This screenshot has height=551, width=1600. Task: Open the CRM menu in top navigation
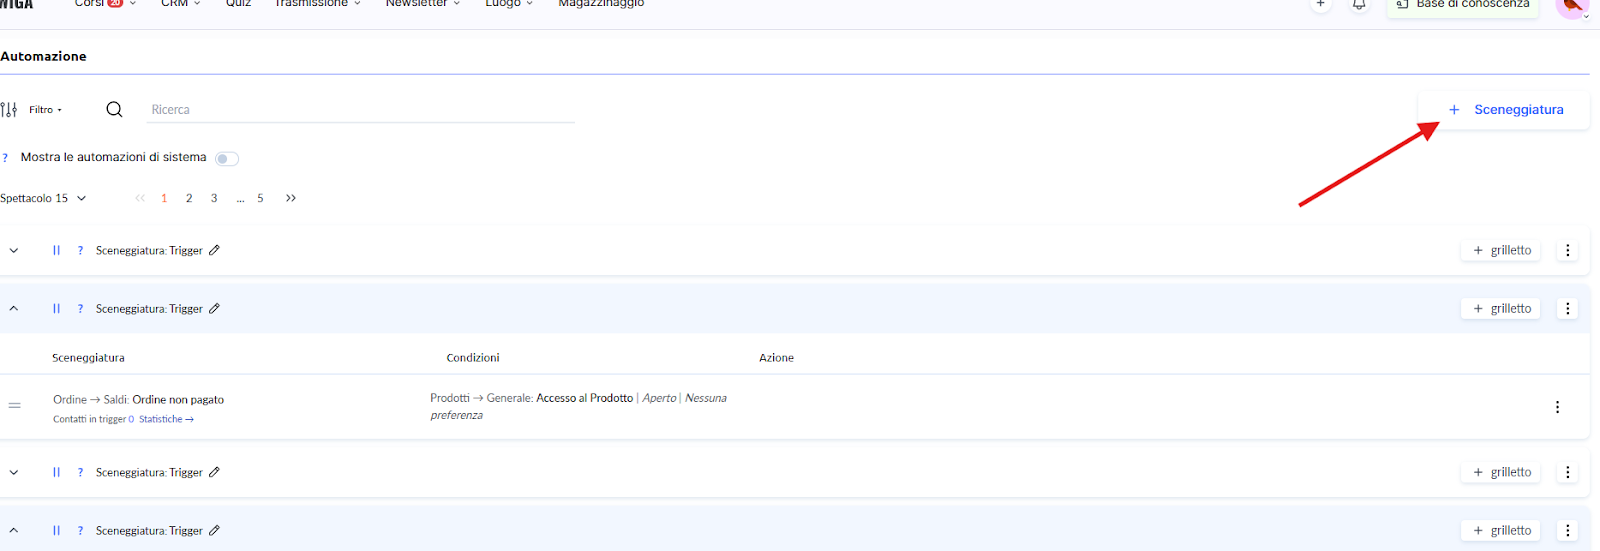[180, 4]
